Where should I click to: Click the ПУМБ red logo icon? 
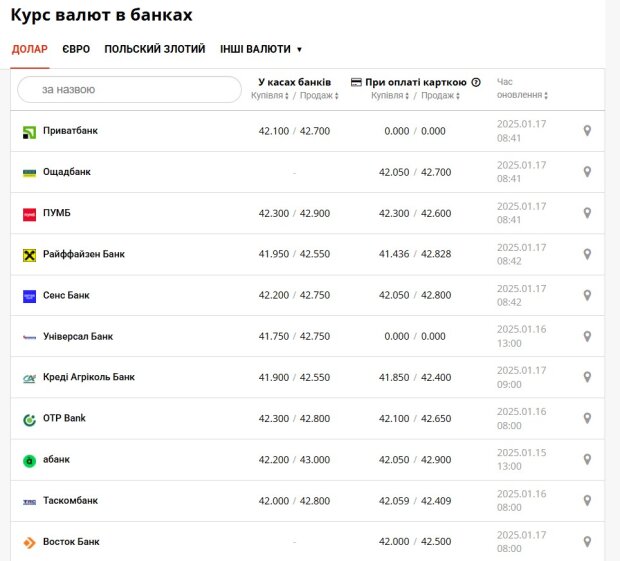coord(29,215)
